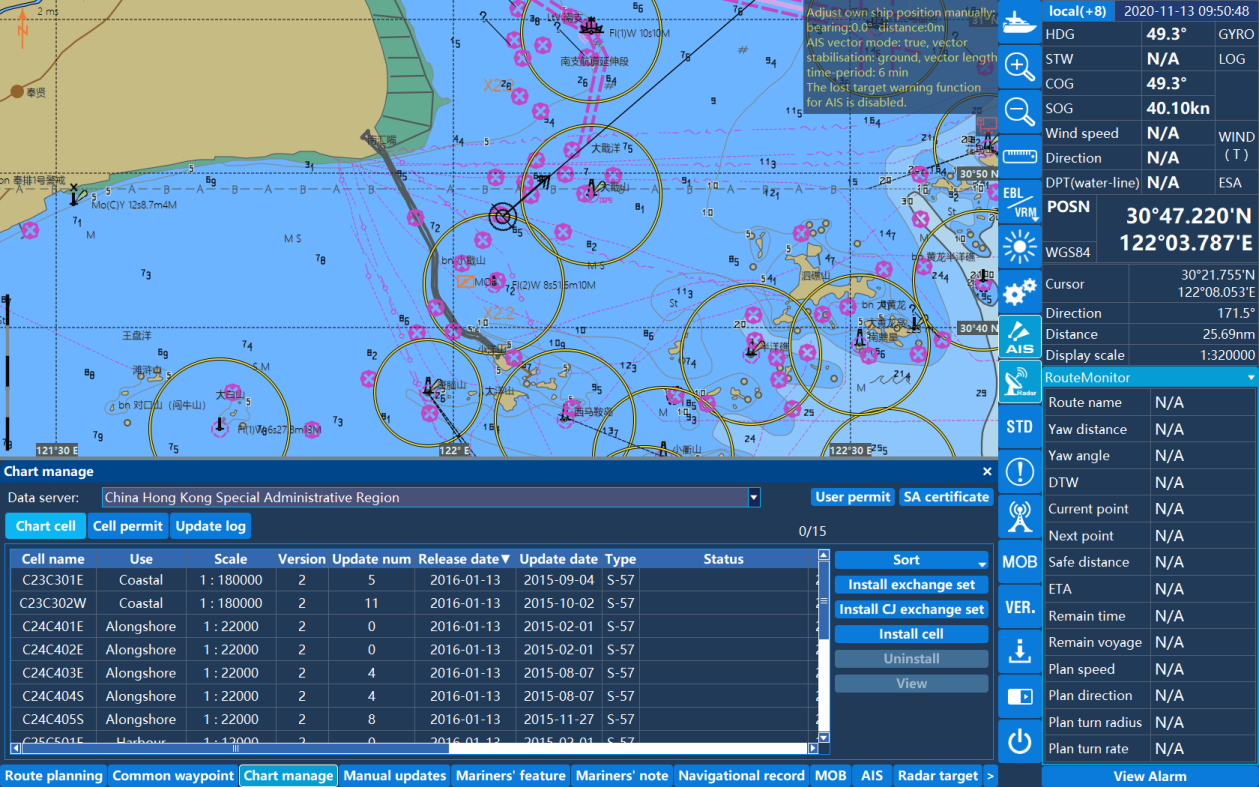Adjust brightness with the sun icon

[x=1019, y=245]
